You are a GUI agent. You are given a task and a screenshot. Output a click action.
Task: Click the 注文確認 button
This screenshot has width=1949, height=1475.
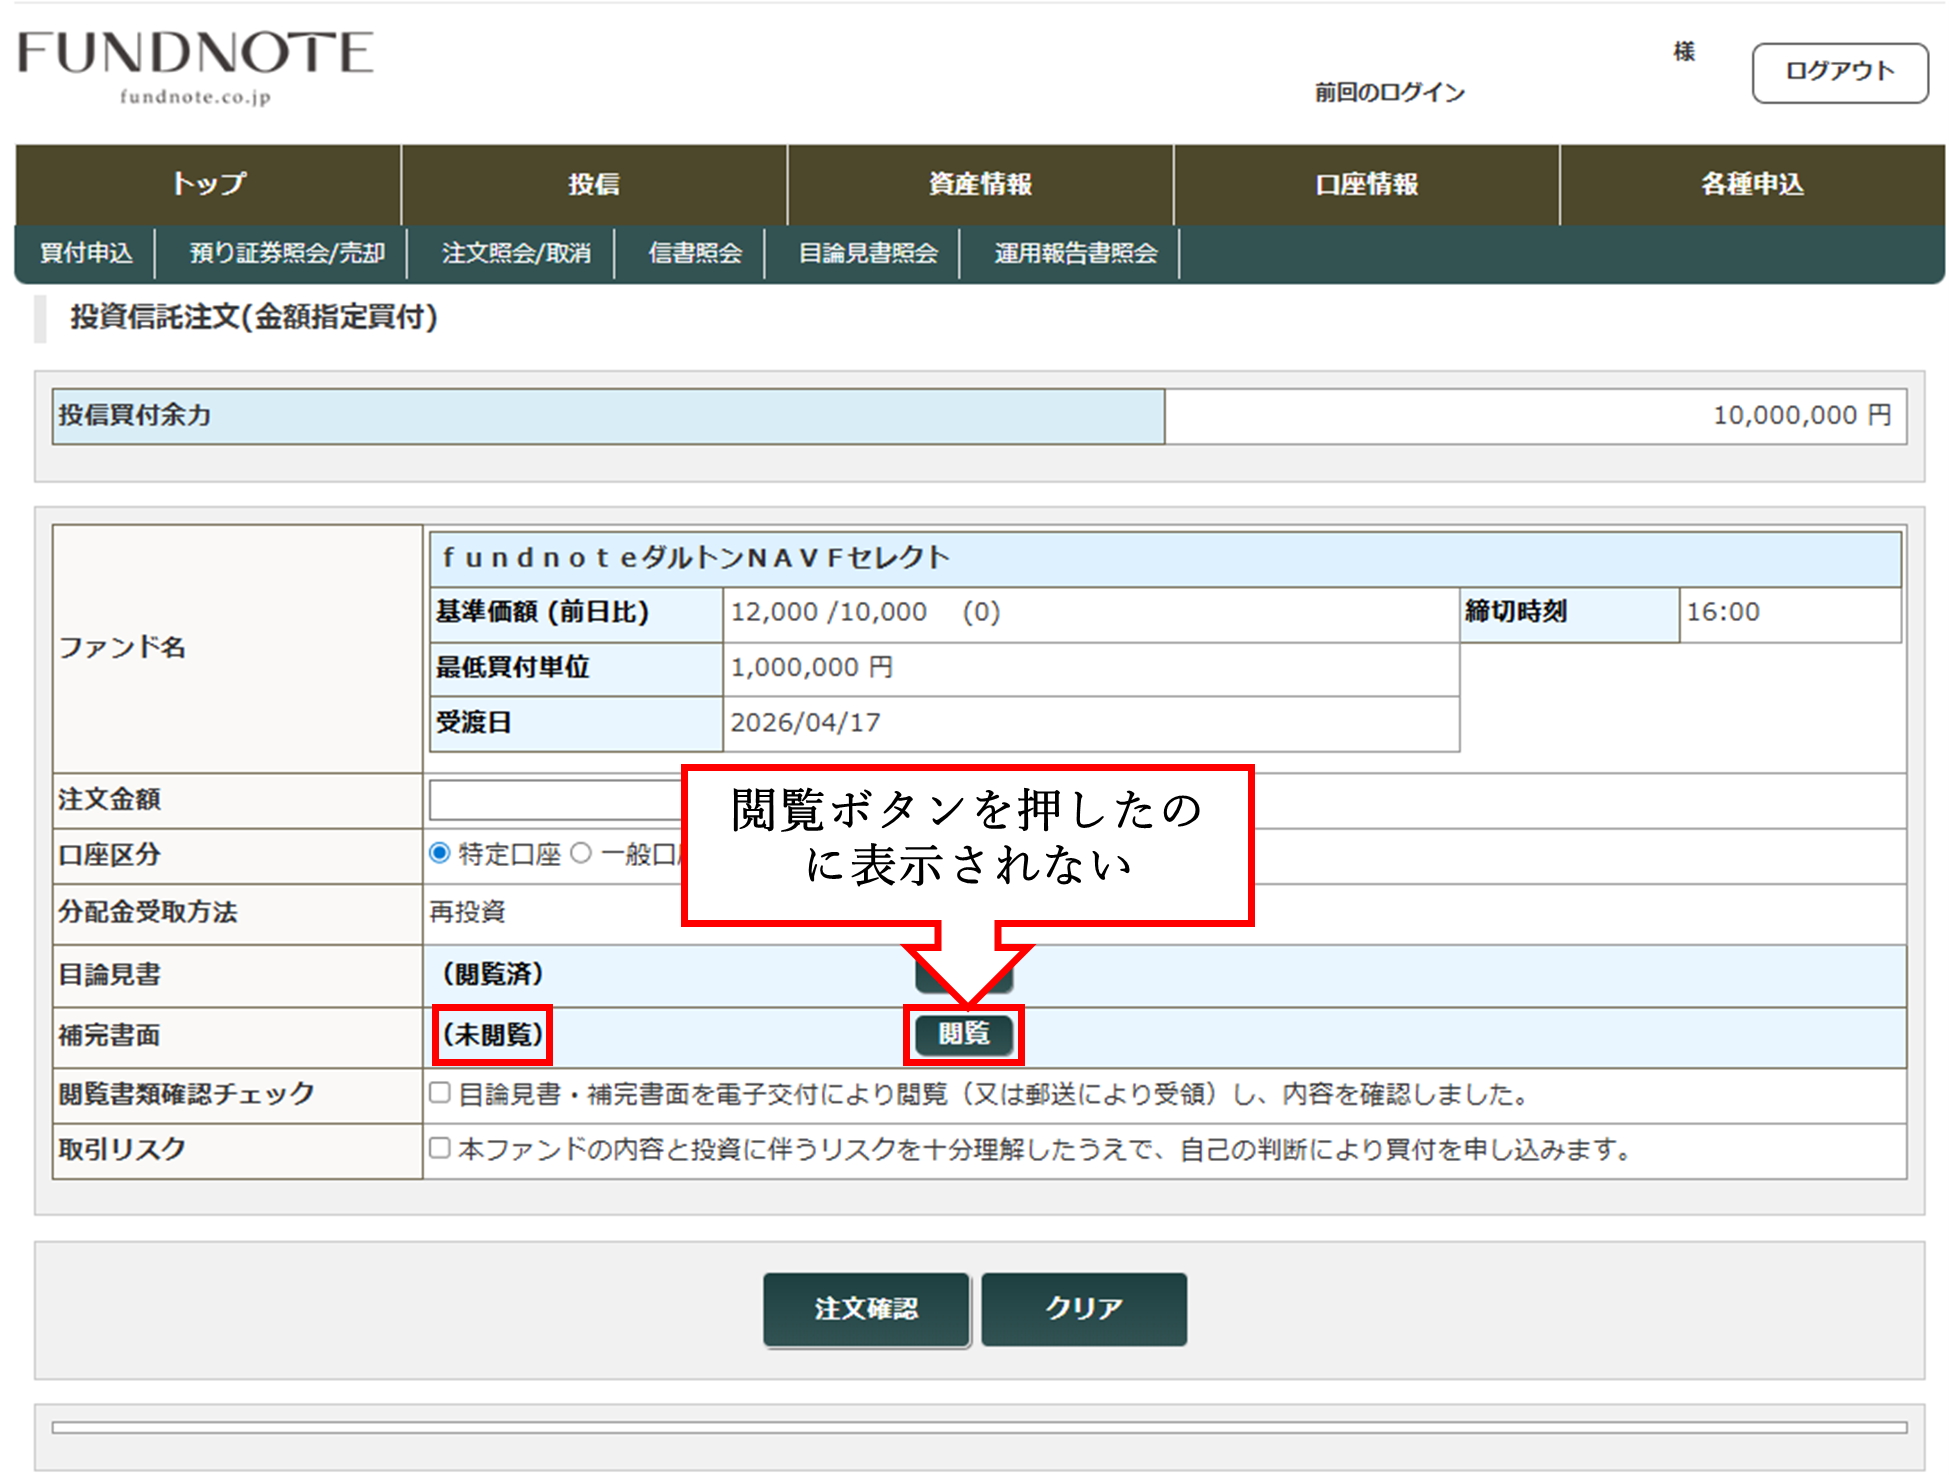pos(866,1309)
